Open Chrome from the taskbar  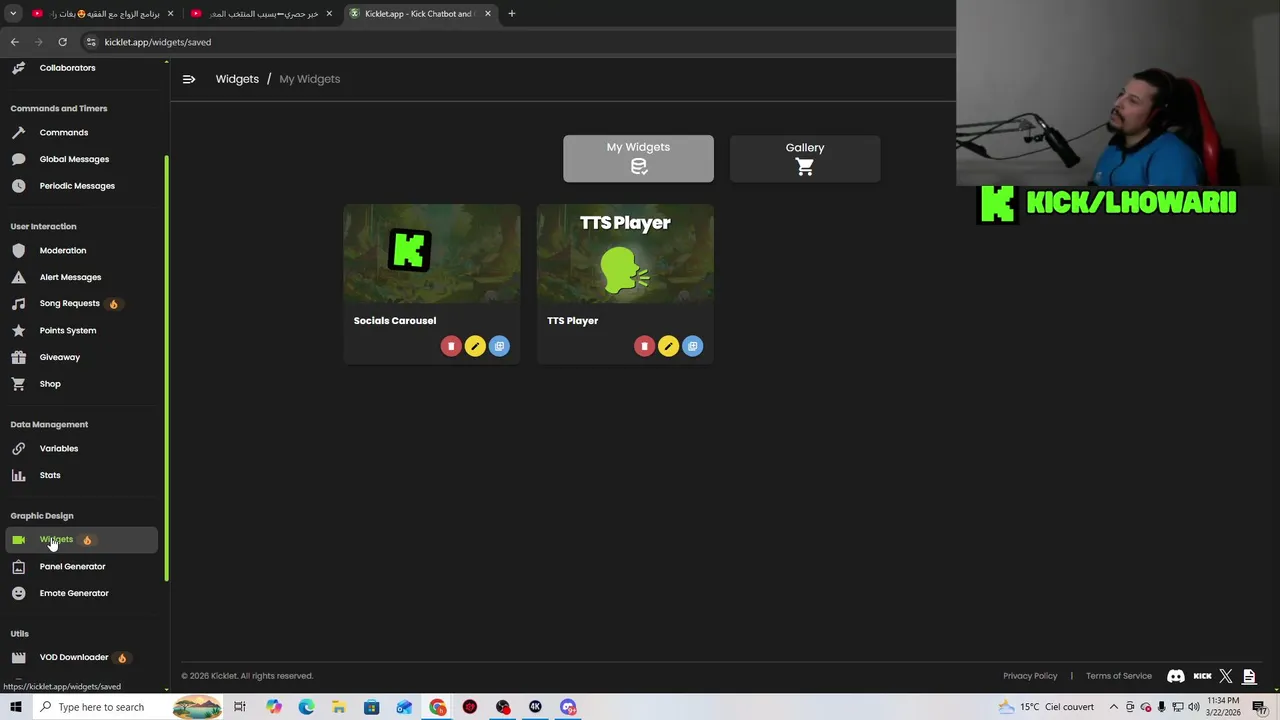pyautogui.click(x=438, y=707)
